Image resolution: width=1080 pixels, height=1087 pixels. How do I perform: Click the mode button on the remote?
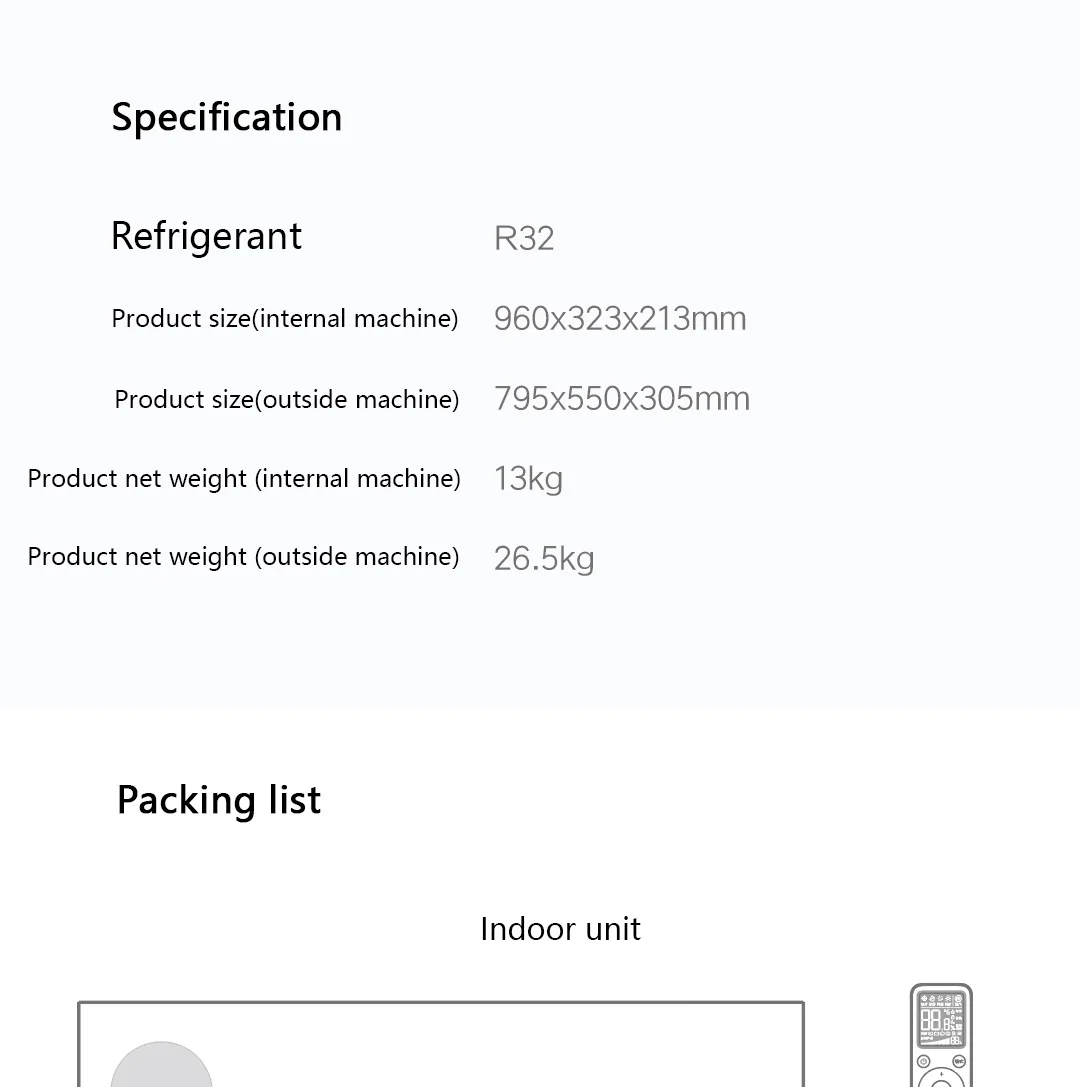tap(958, 1062)
